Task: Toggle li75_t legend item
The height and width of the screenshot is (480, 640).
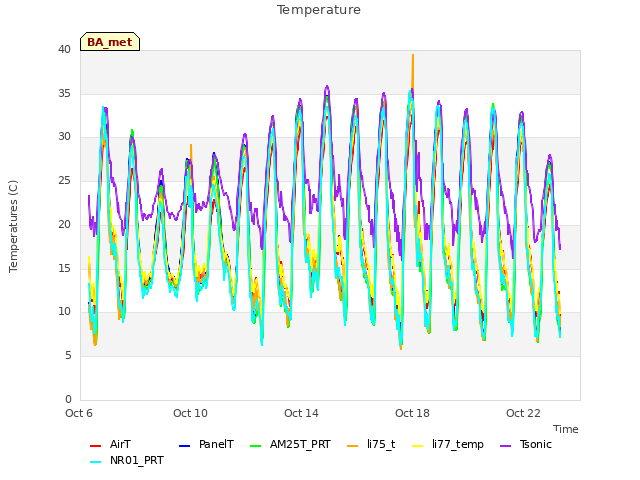Action: [371, 444]
